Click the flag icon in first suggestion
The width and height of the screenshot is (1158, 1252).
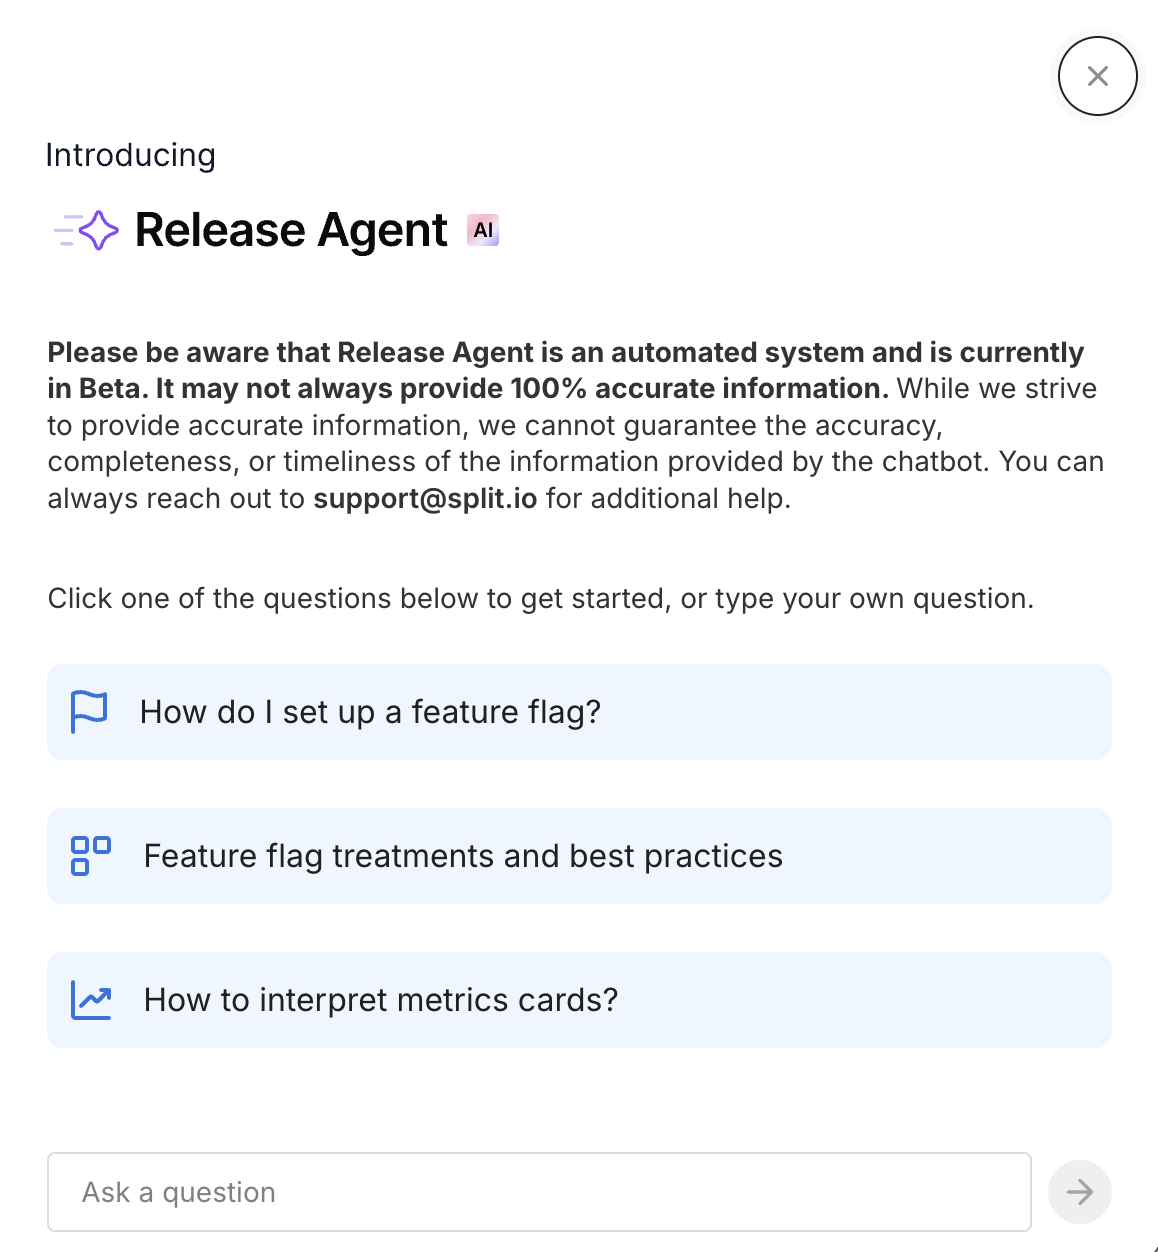point(89,712)
